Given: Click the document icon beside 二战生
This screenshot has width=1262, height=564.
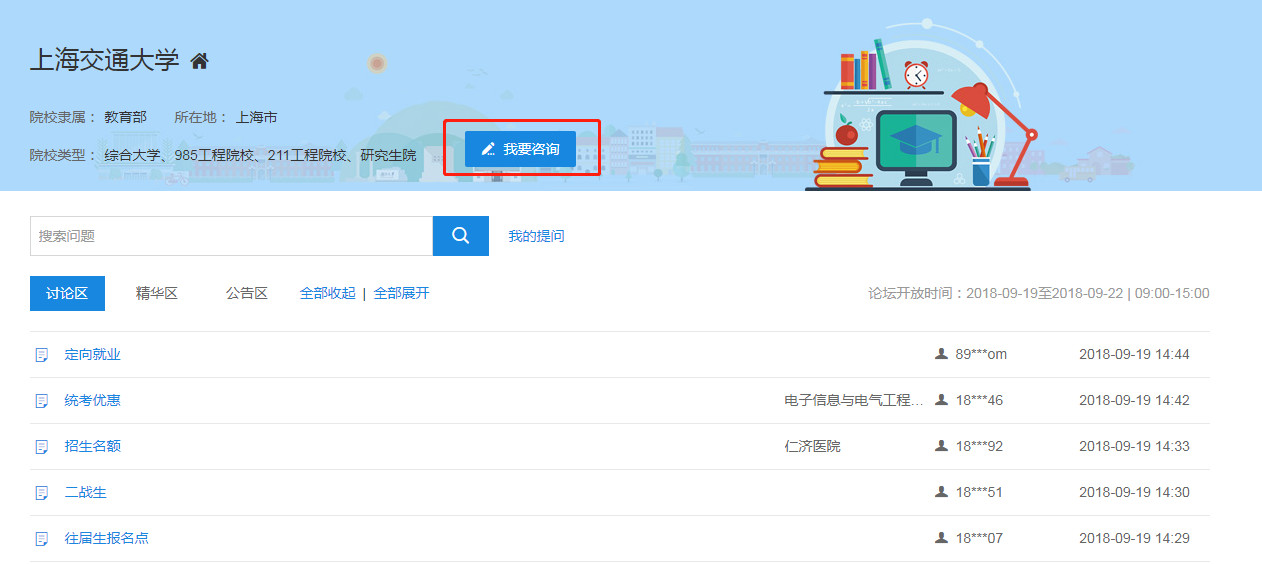Looking at the screenshot, I should (x=42, y=493).
